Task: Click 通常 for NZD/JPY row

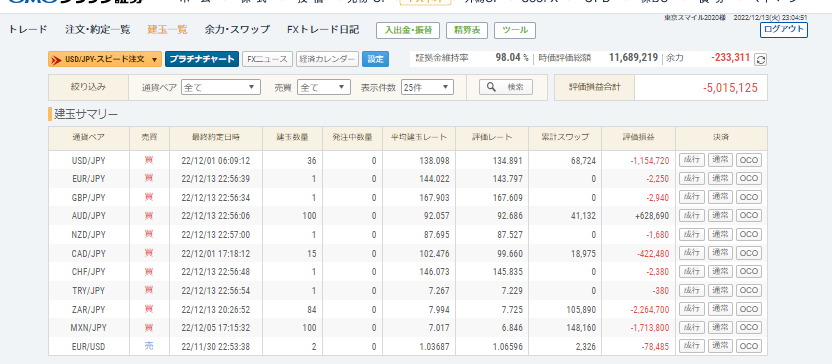Action: click(x=720, y=234)
